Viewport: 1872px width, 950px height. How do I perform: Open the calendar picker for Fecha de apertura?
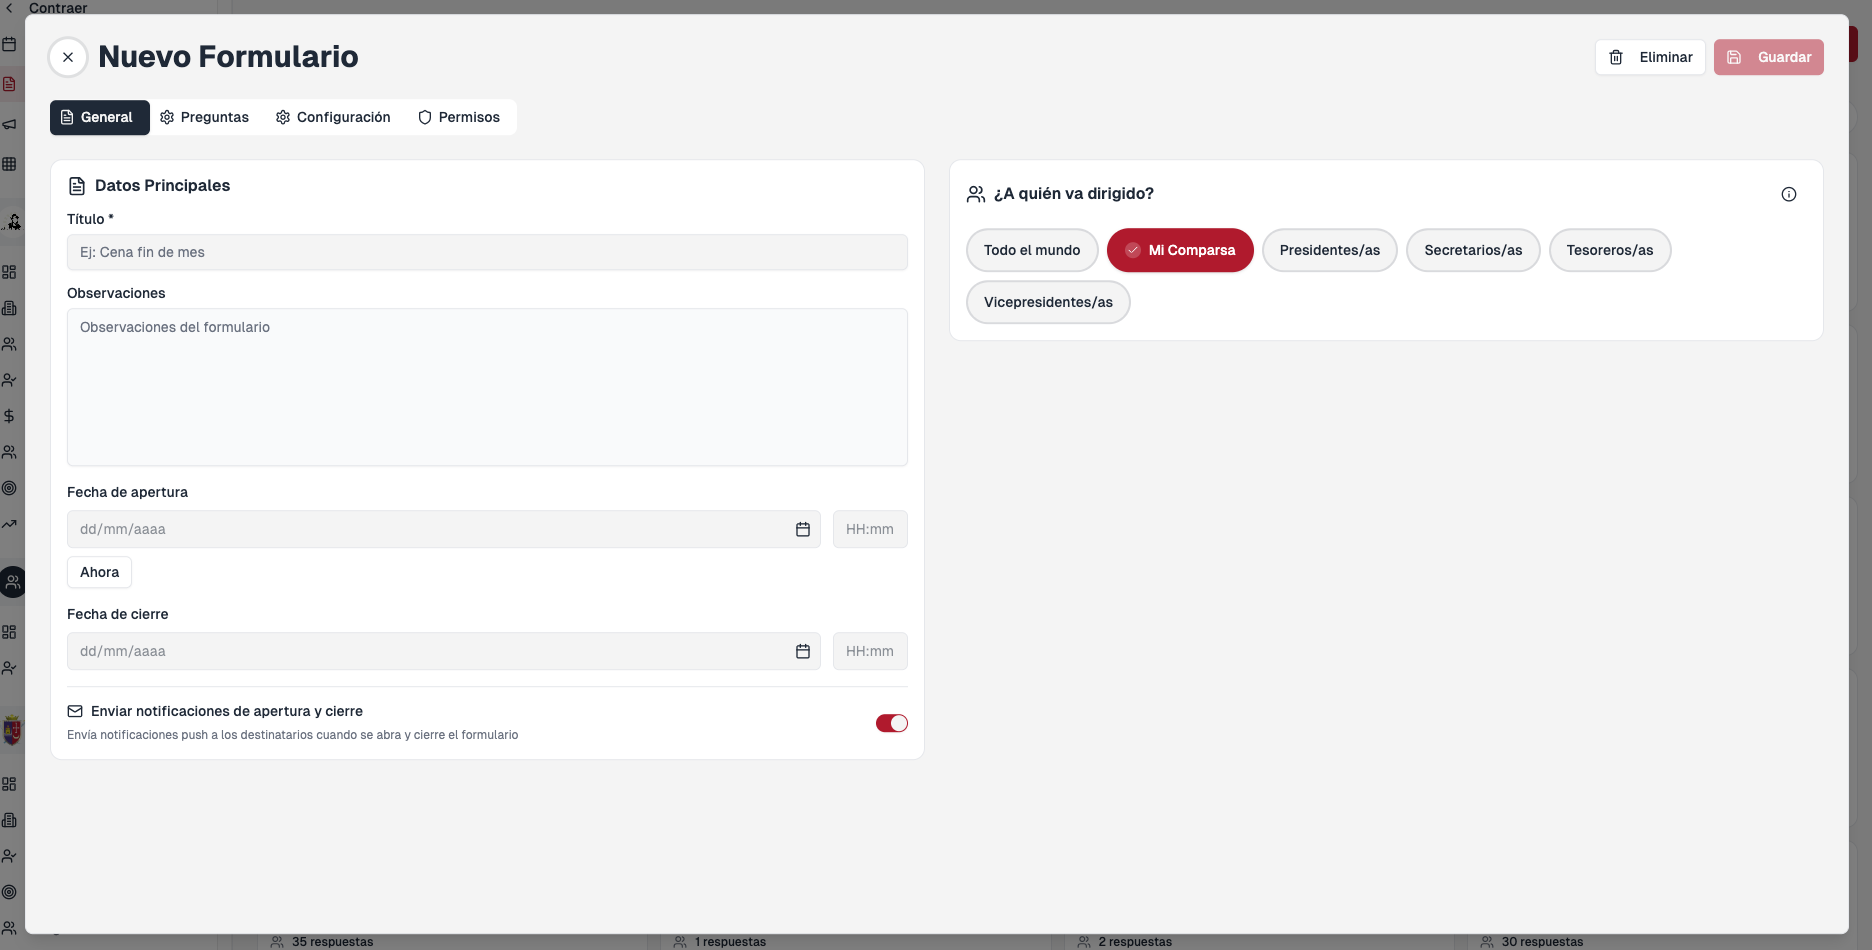tap(803, 529)
